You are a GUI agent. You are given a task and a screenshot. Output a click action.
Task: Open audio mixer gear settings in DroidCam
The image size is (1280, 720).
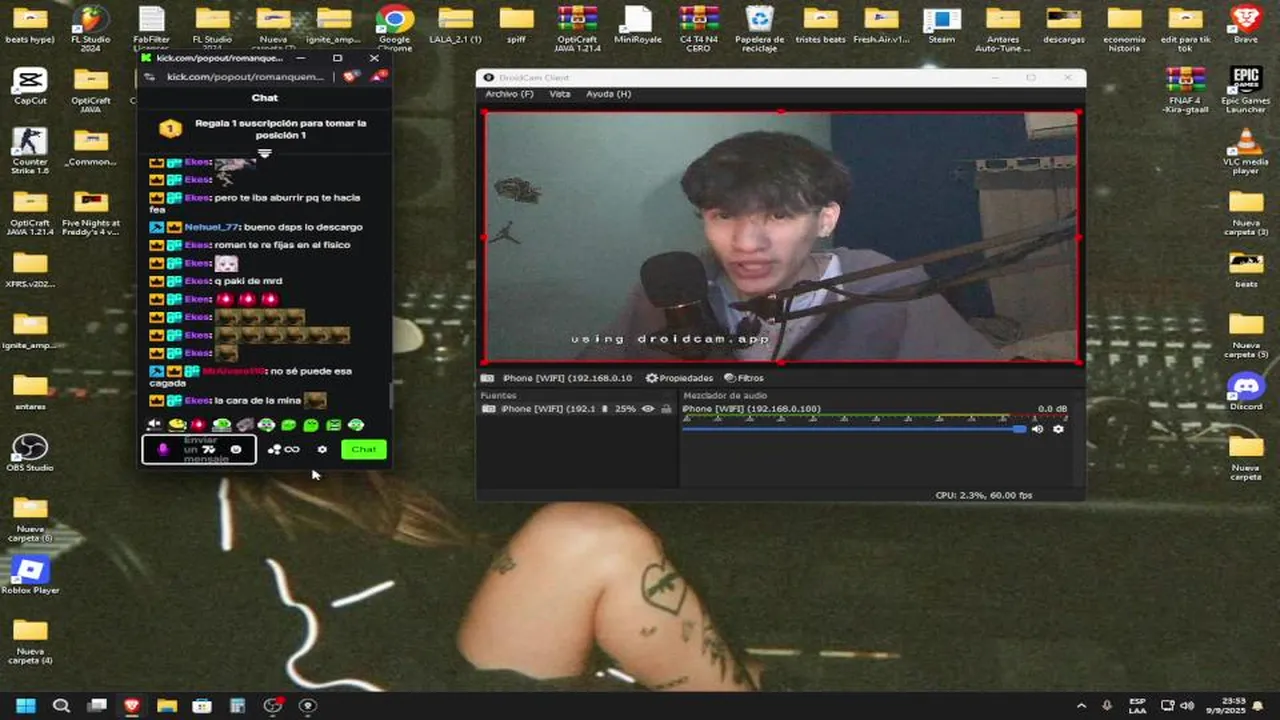(1058, 429)
